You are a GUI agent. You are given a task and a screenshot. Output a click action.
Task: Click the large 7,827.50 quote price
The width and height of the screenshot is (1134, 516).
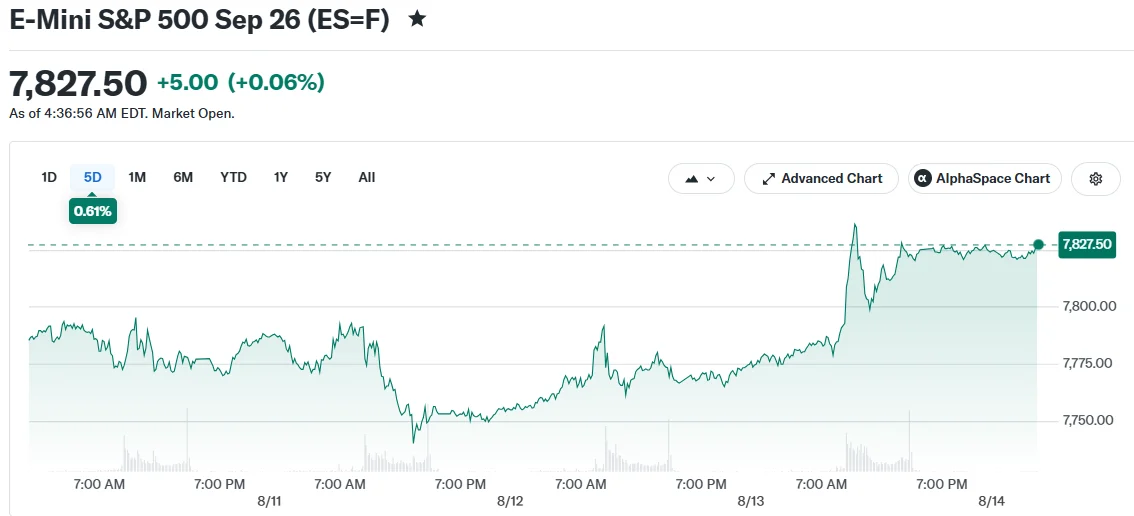point(78,84)
